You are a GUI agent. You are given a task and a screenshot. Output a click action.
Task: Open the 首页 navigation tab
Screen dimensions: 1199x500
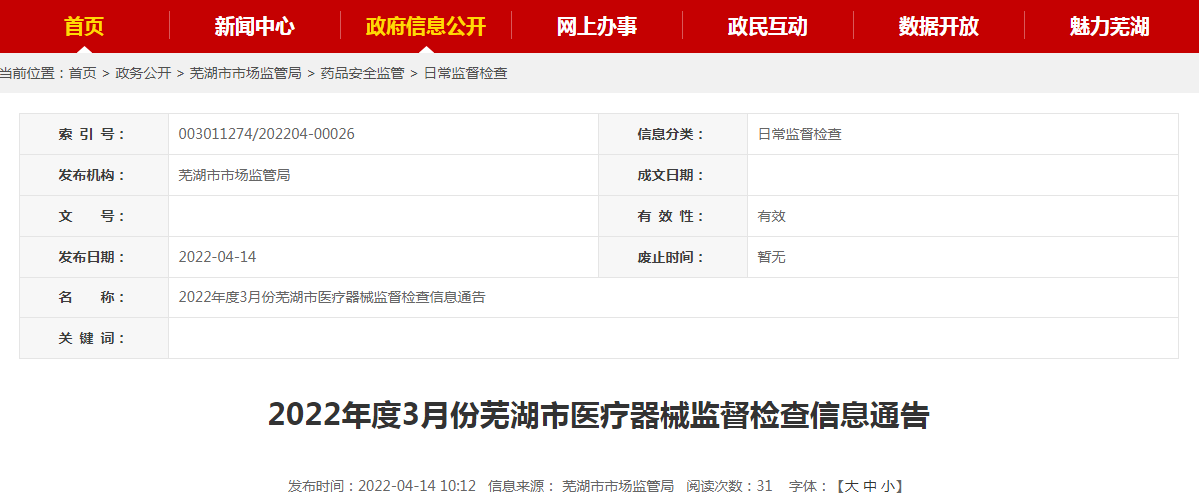coord(84,26)
